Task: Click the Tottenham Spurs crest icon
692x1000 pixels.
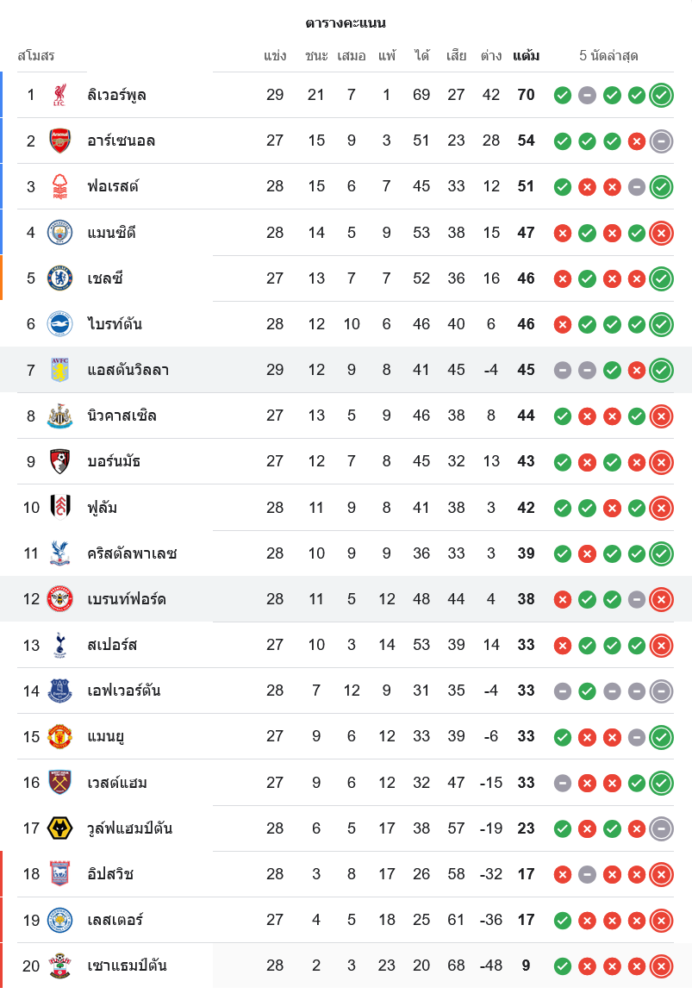Action: pos(60,645)
